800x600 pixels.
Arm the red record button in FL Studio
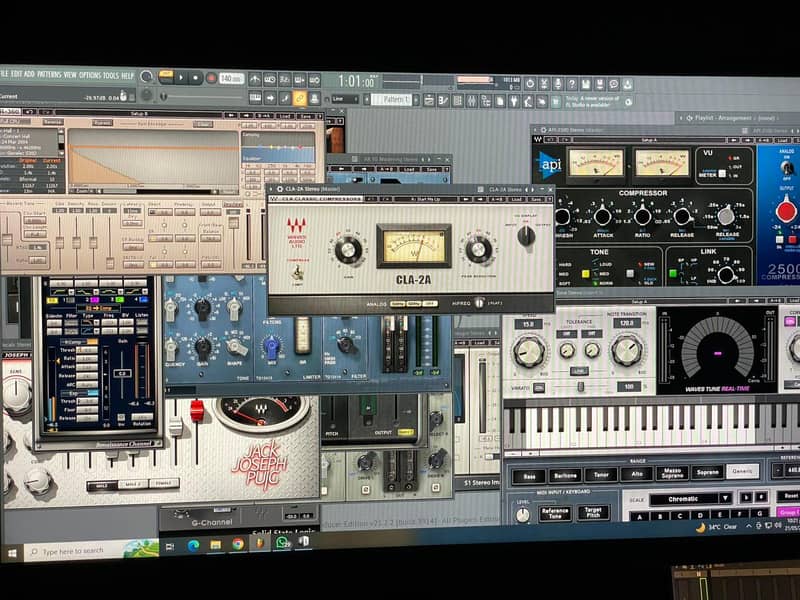tap(211, 79)
